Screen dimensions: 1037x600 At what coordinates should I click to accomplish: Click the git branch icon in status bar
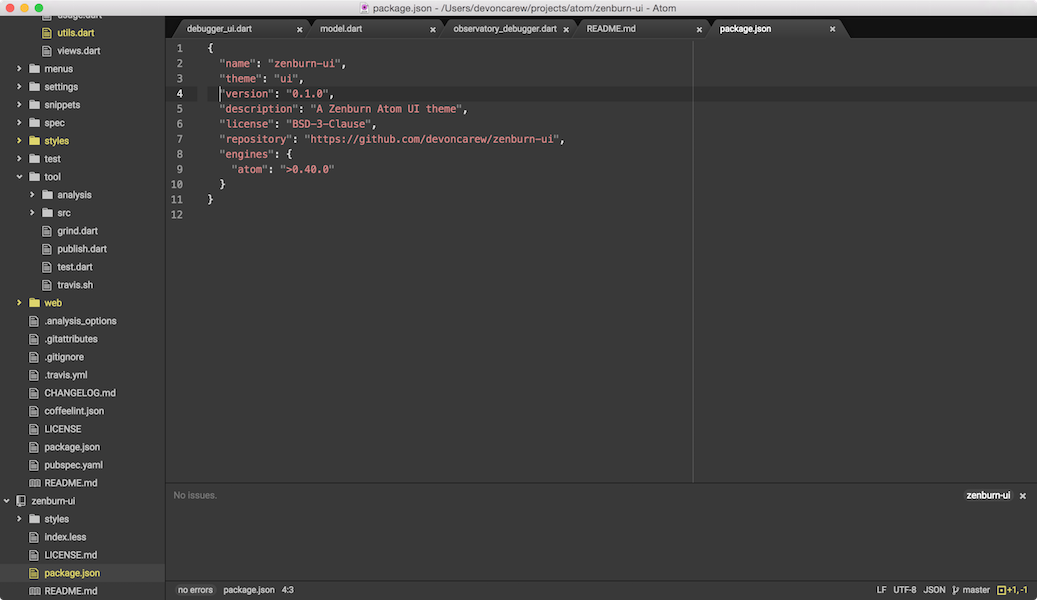pos(956,590)
